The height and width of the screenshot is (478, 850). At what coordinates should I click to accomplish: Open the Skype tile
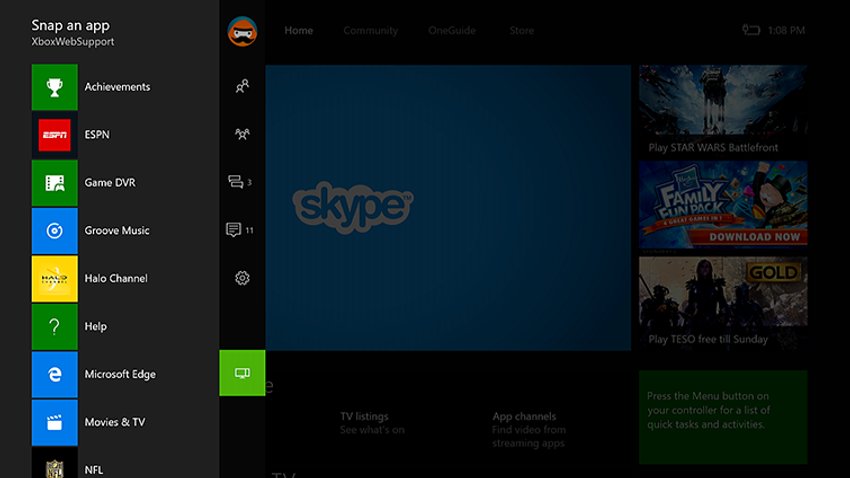click(x=448, y=208)
